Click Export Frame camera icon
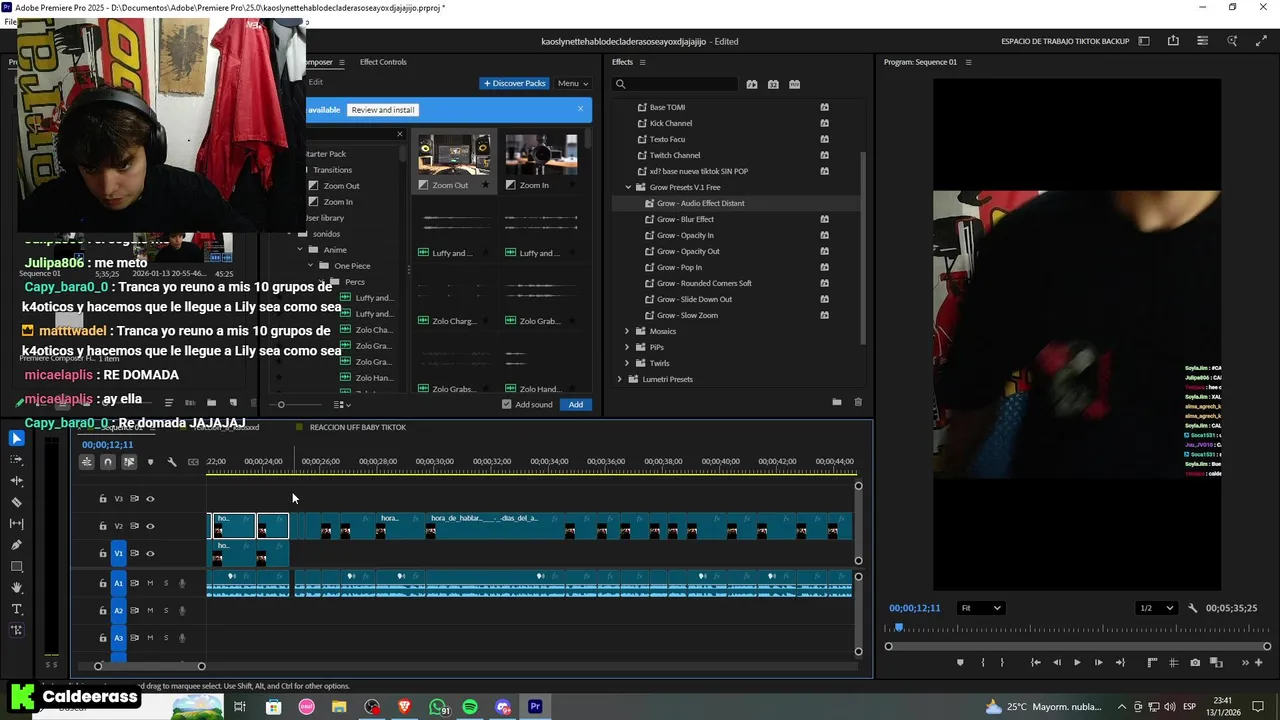Image resolution: width=1280 pixels, height=720 pixels. [x=1195, y=662]
